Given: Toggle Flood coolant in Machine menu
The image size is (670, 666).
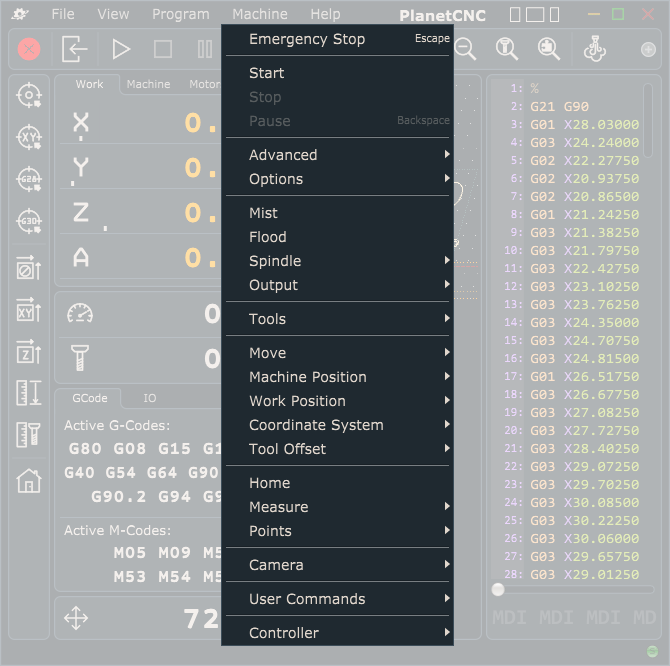Looking at the screenshot, I should coord(268,237).
